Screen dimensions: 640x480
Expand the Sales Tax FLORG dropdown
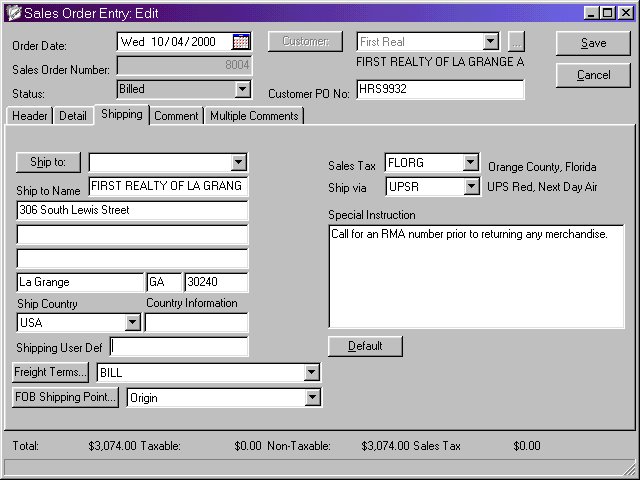470,163
